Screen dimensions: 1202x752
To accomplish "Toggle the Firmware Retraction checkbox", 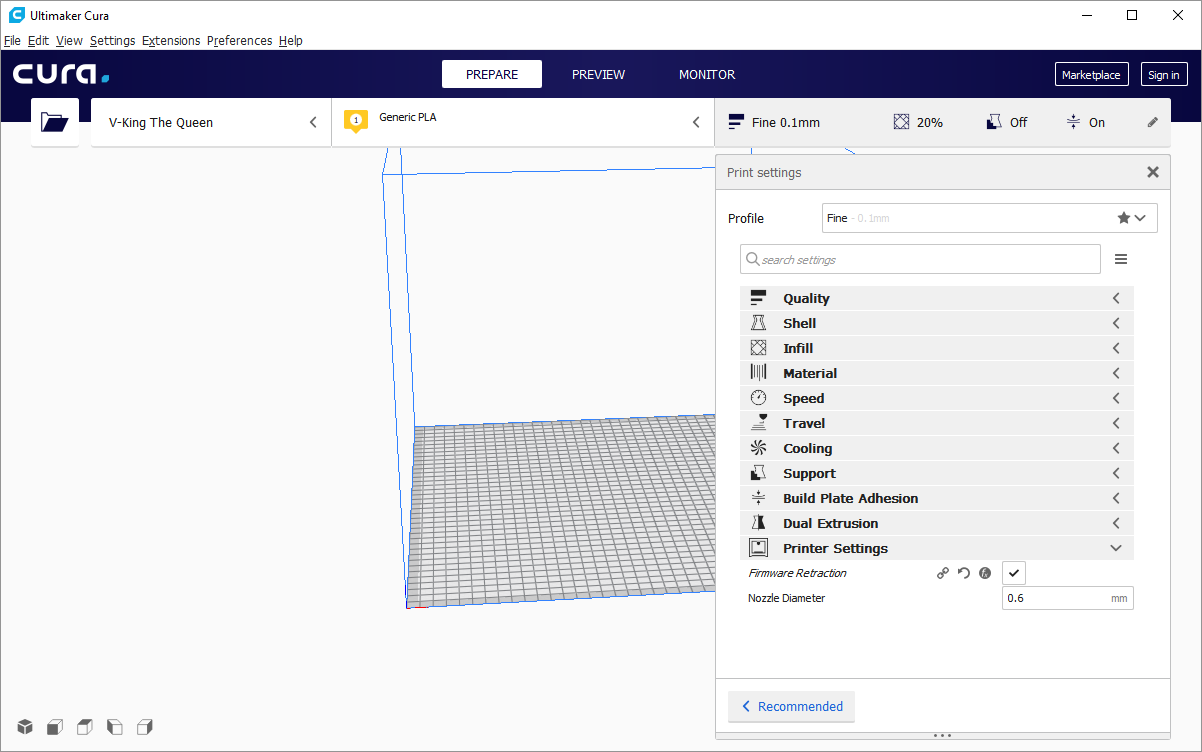I will pos(1014,573).
